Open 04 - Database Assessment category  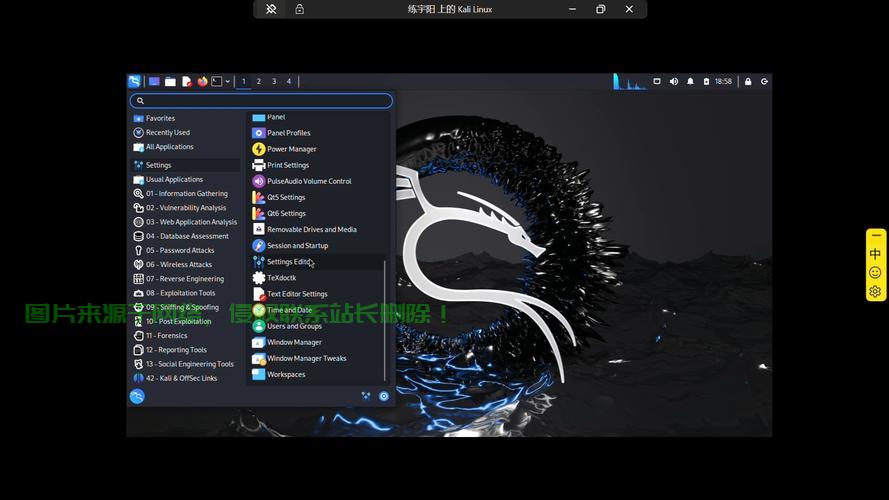point(186,236)
